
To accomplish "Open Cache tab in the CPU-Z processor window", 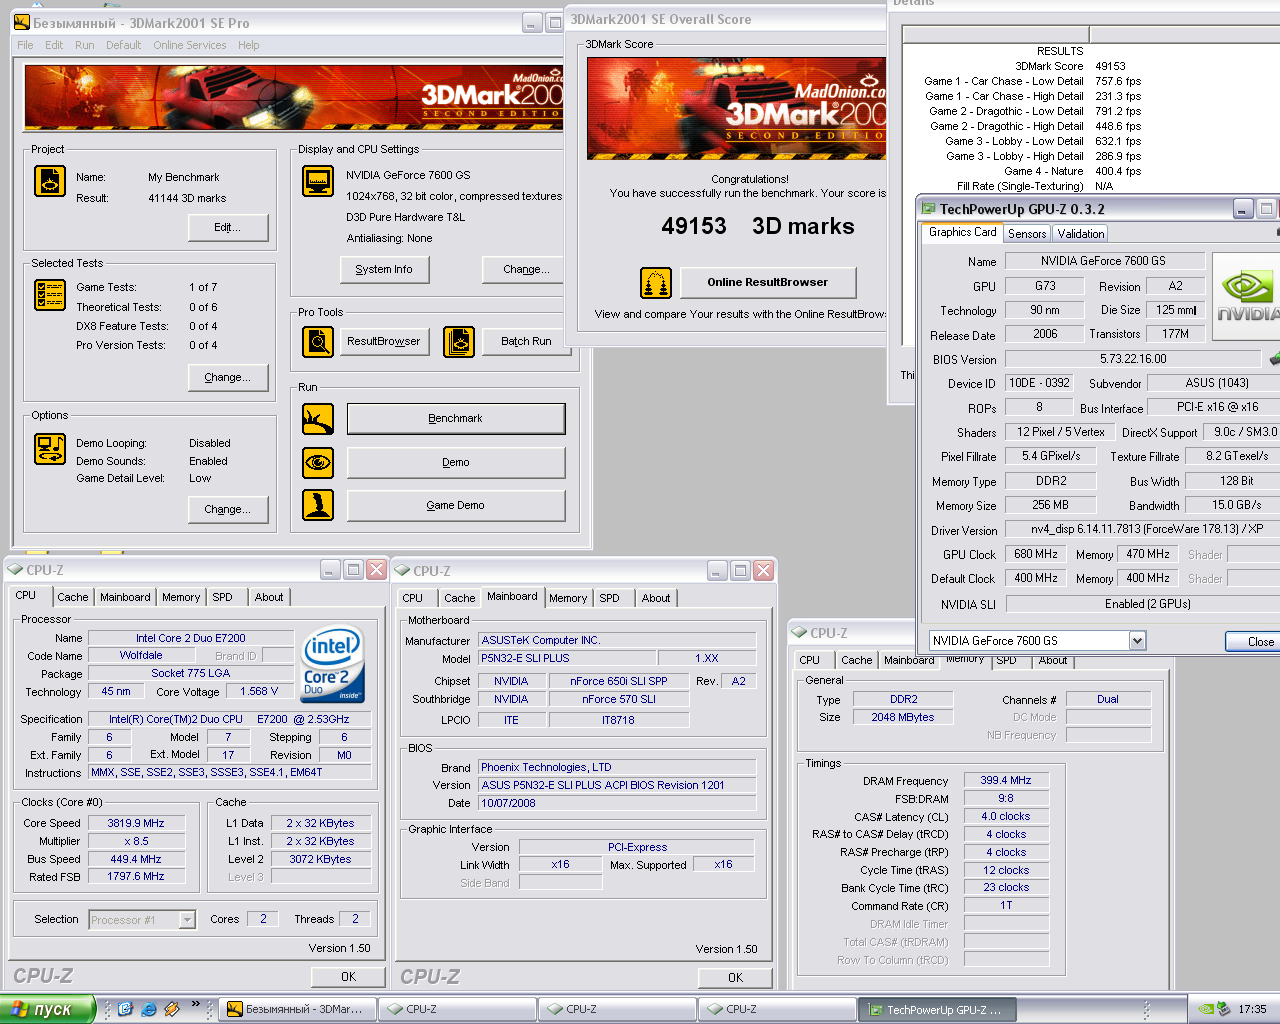I will [x=72, y=597].
